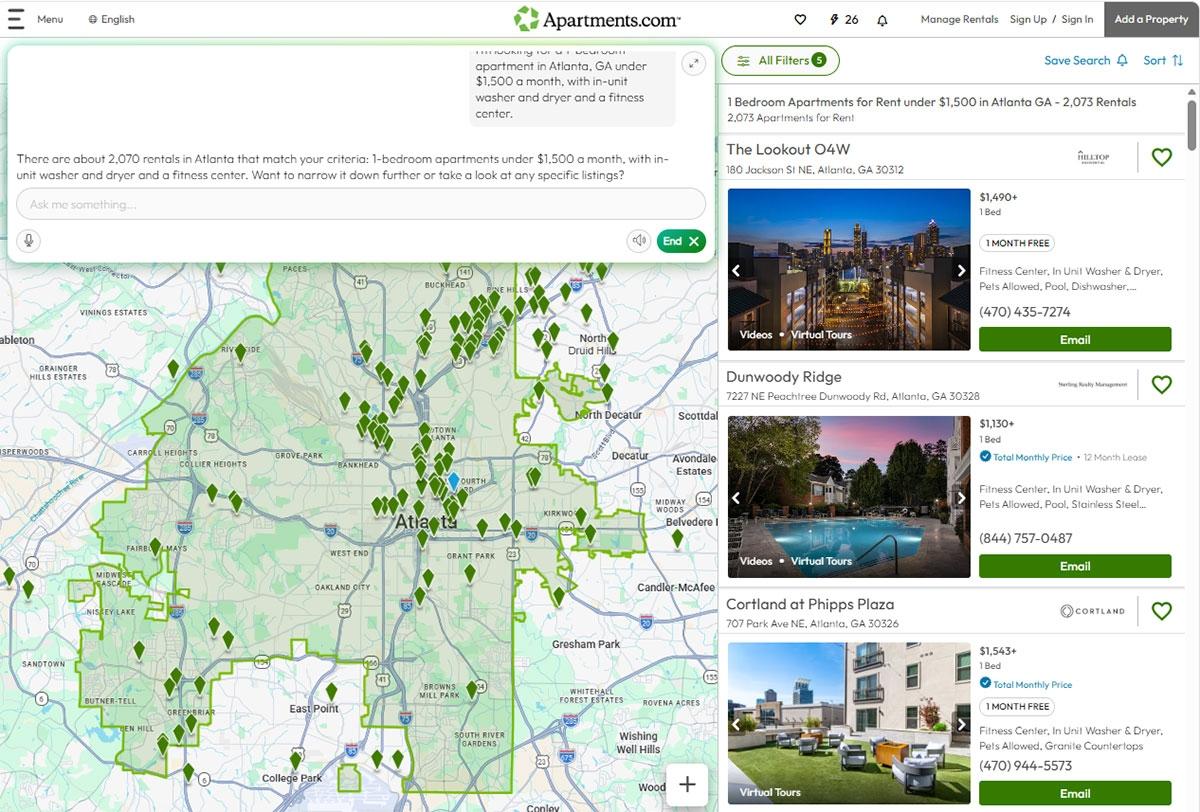
Task: Call (844) 757-0487 phone number
Action: point(1026,538)
